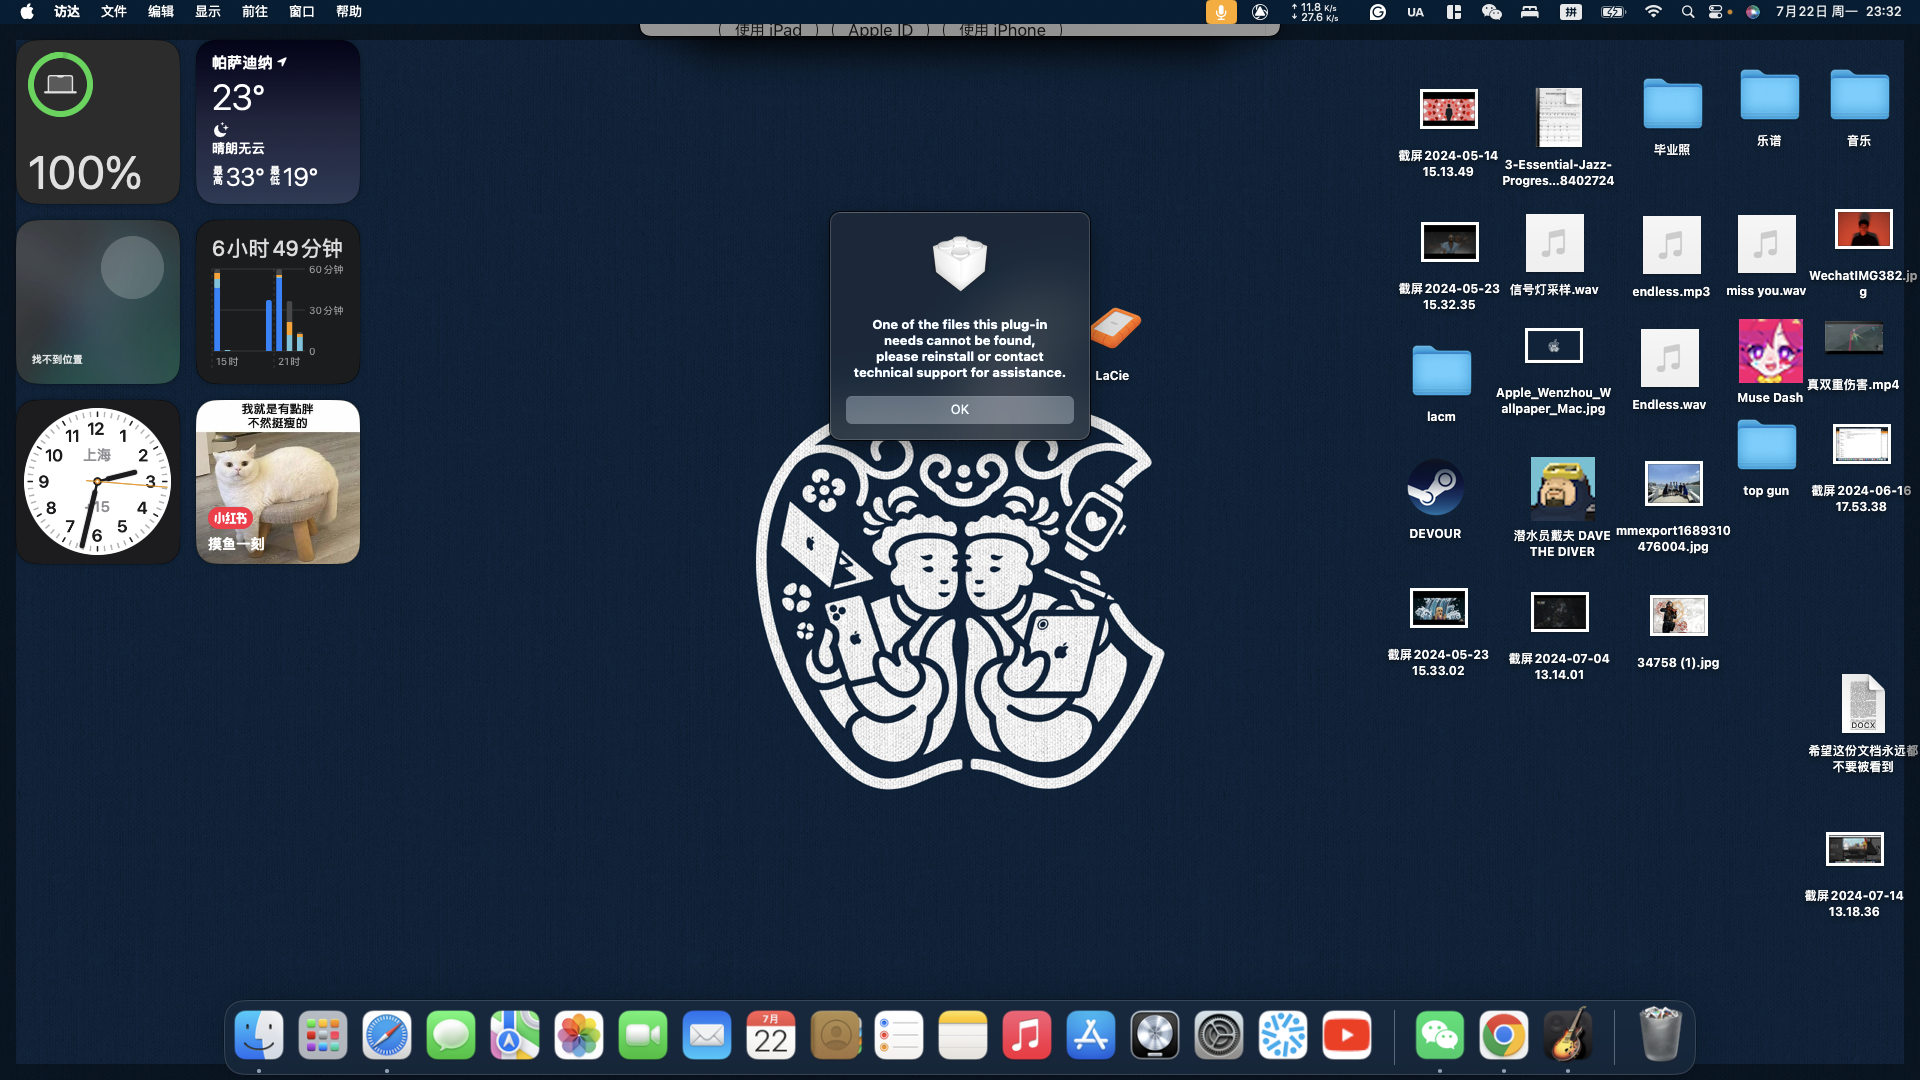Image resolution: width=1920 pixels, height=1080 pixels.
Task: Click the battery charging icon in menu bar
Action: tap(1613, 12)
